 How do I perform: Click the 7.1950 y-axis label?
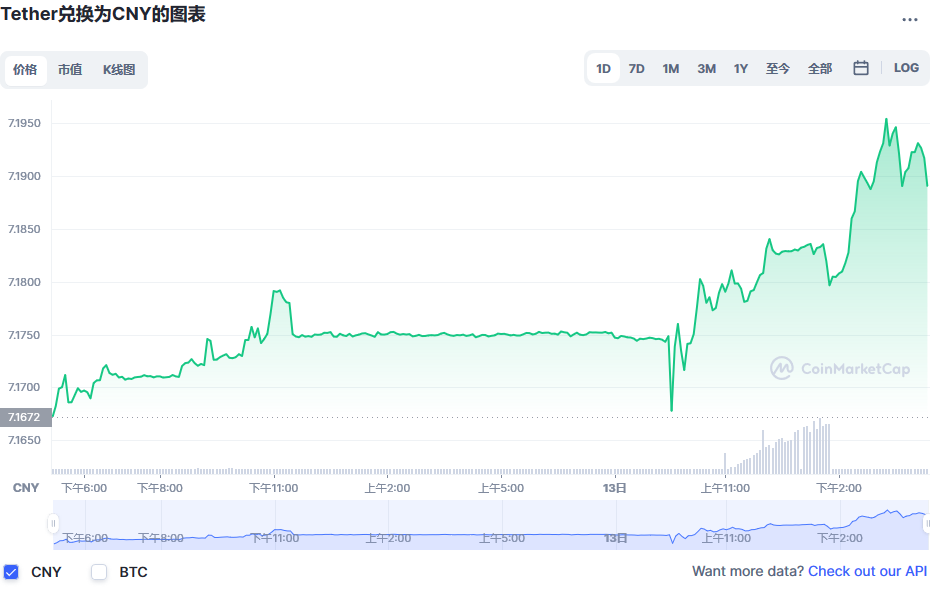tap(24, 123)
